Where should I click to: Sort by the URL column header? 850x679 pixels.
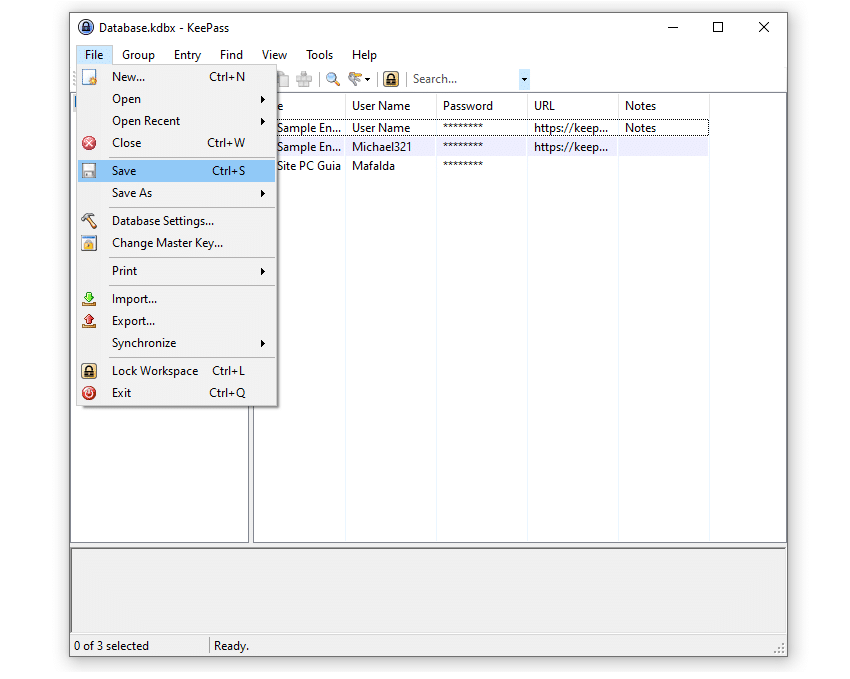click(x=573, y=106)
